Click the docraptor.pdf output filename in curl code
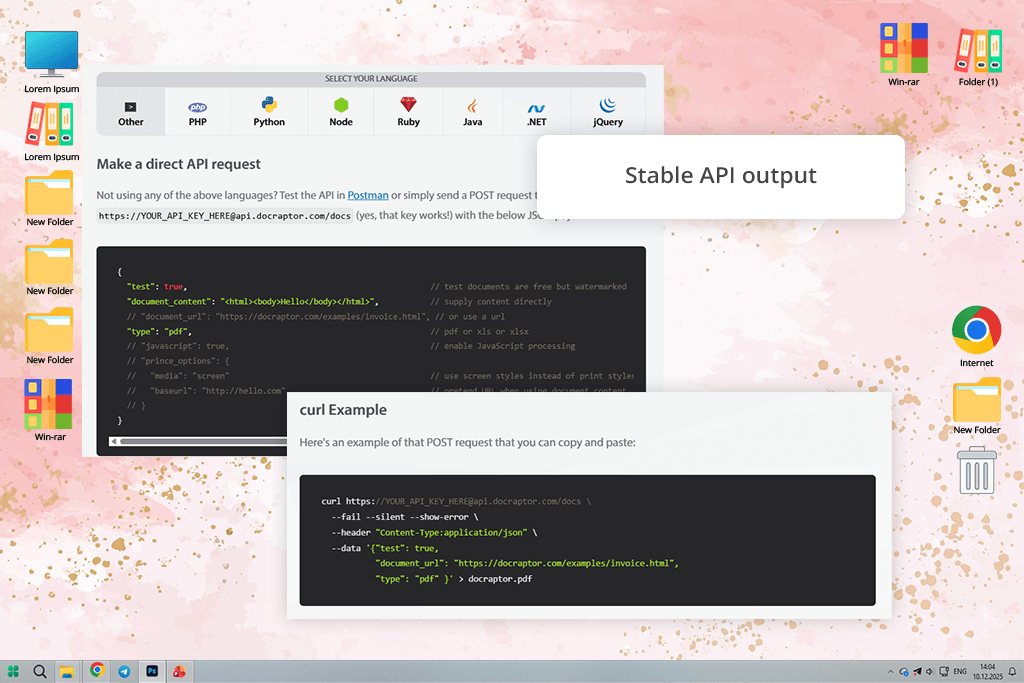1024x683 pixels. click(500, 579)
